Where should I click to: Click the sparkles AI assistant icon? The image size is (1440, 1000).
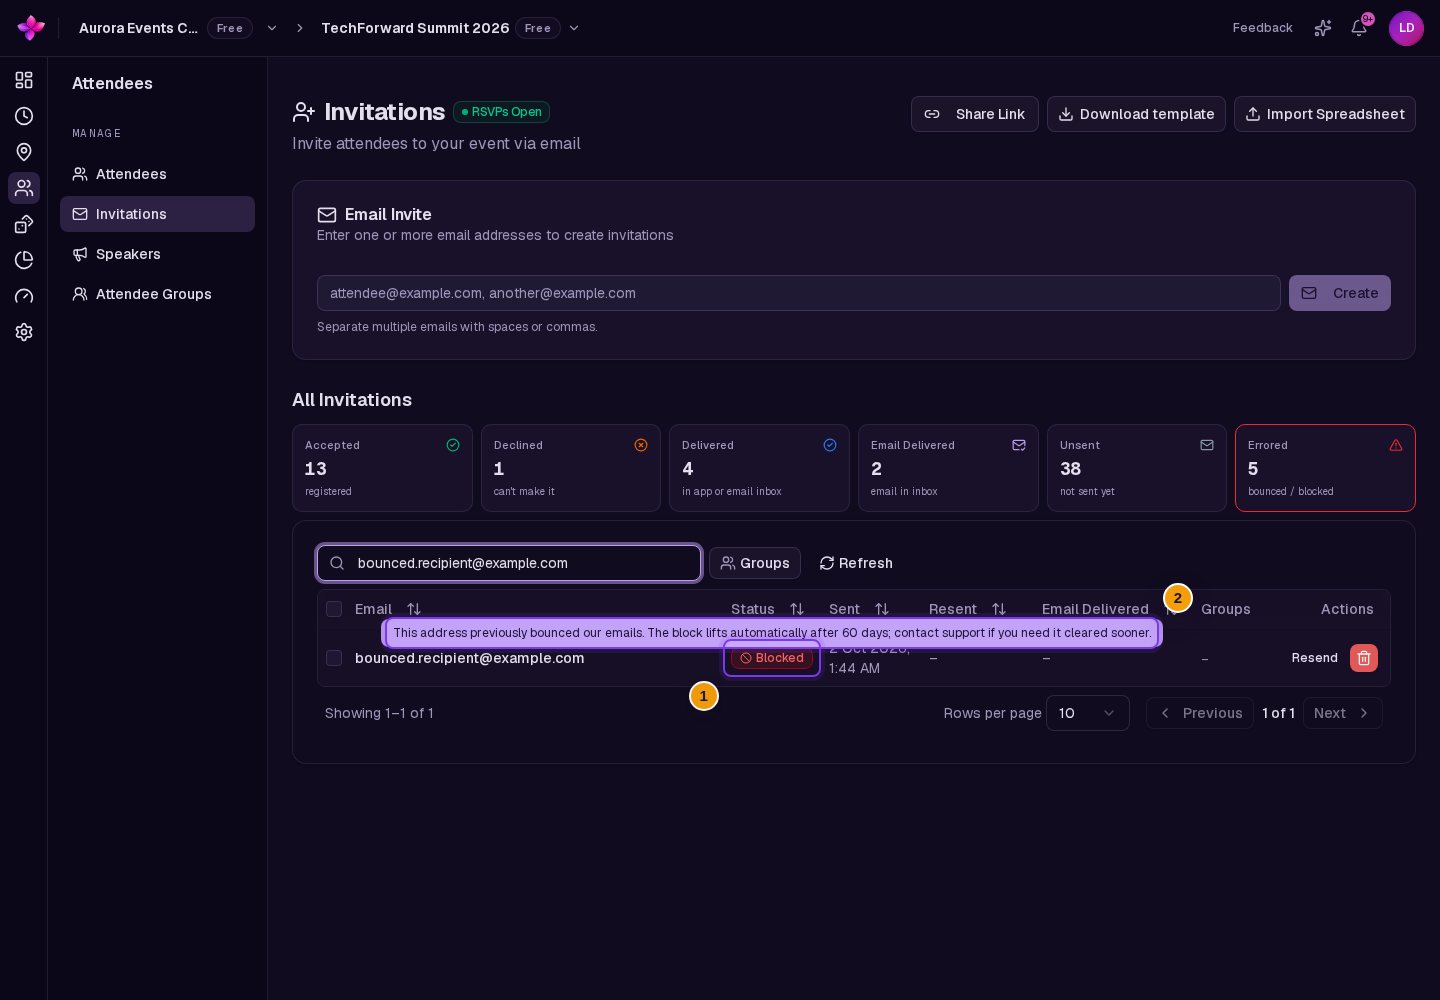click(x=1323, y=28)
